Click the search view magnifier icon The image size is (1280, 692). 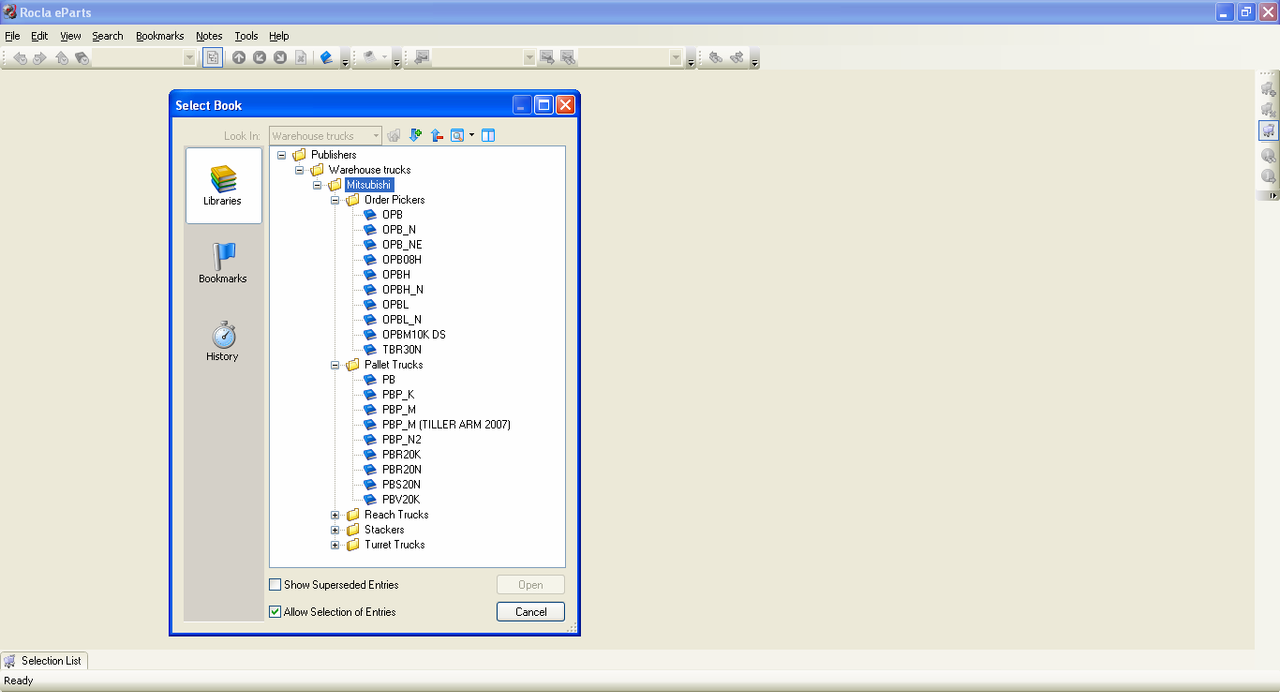click(457, 135)
